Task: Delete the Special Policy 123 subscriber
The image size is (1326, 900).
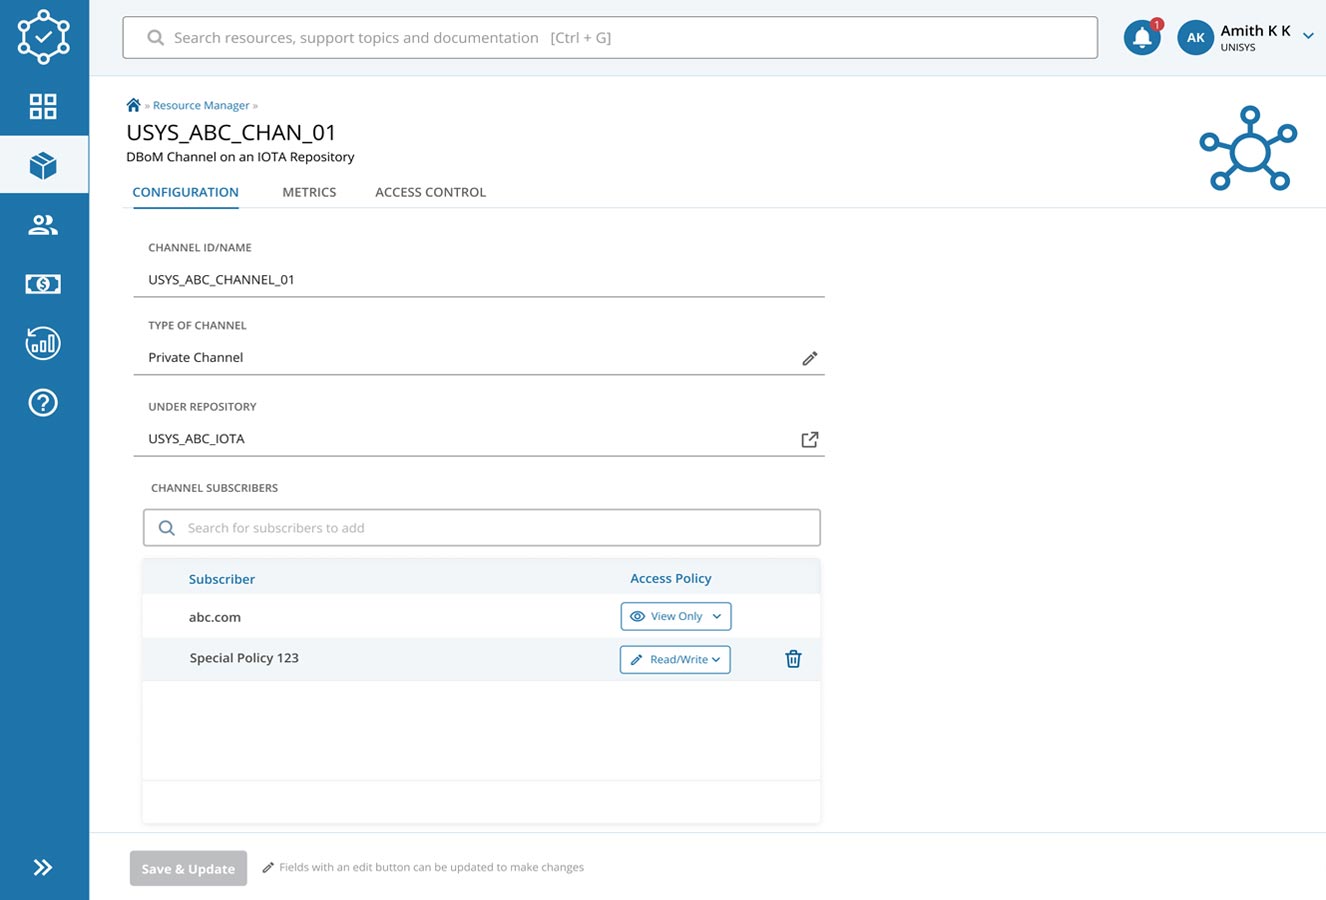Action: click(x=793, y=659)
